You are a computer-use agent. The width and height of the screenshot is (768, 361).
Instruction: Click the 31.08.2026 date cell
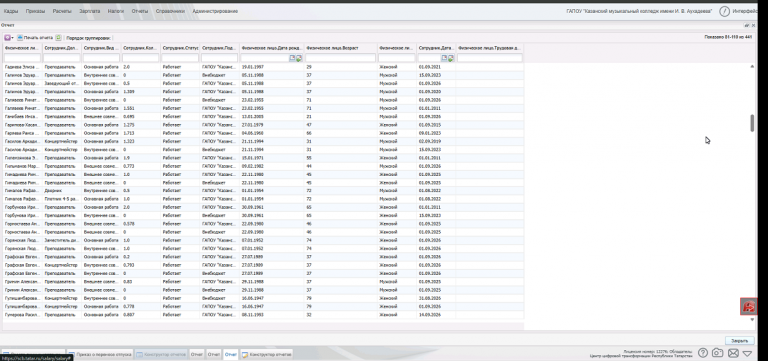tap(436, 298)
